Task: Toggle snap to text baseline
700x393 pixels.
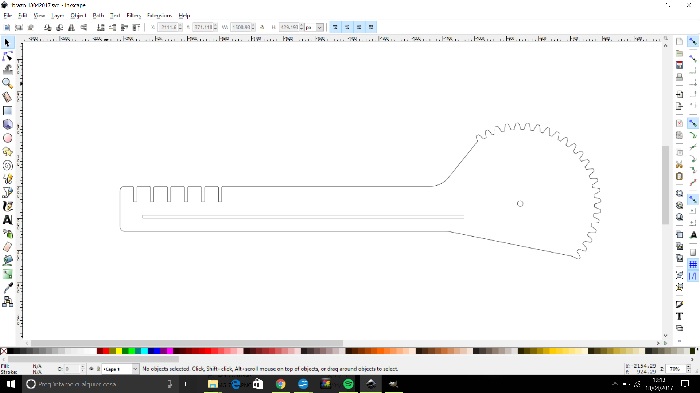Action: point(693,235)
